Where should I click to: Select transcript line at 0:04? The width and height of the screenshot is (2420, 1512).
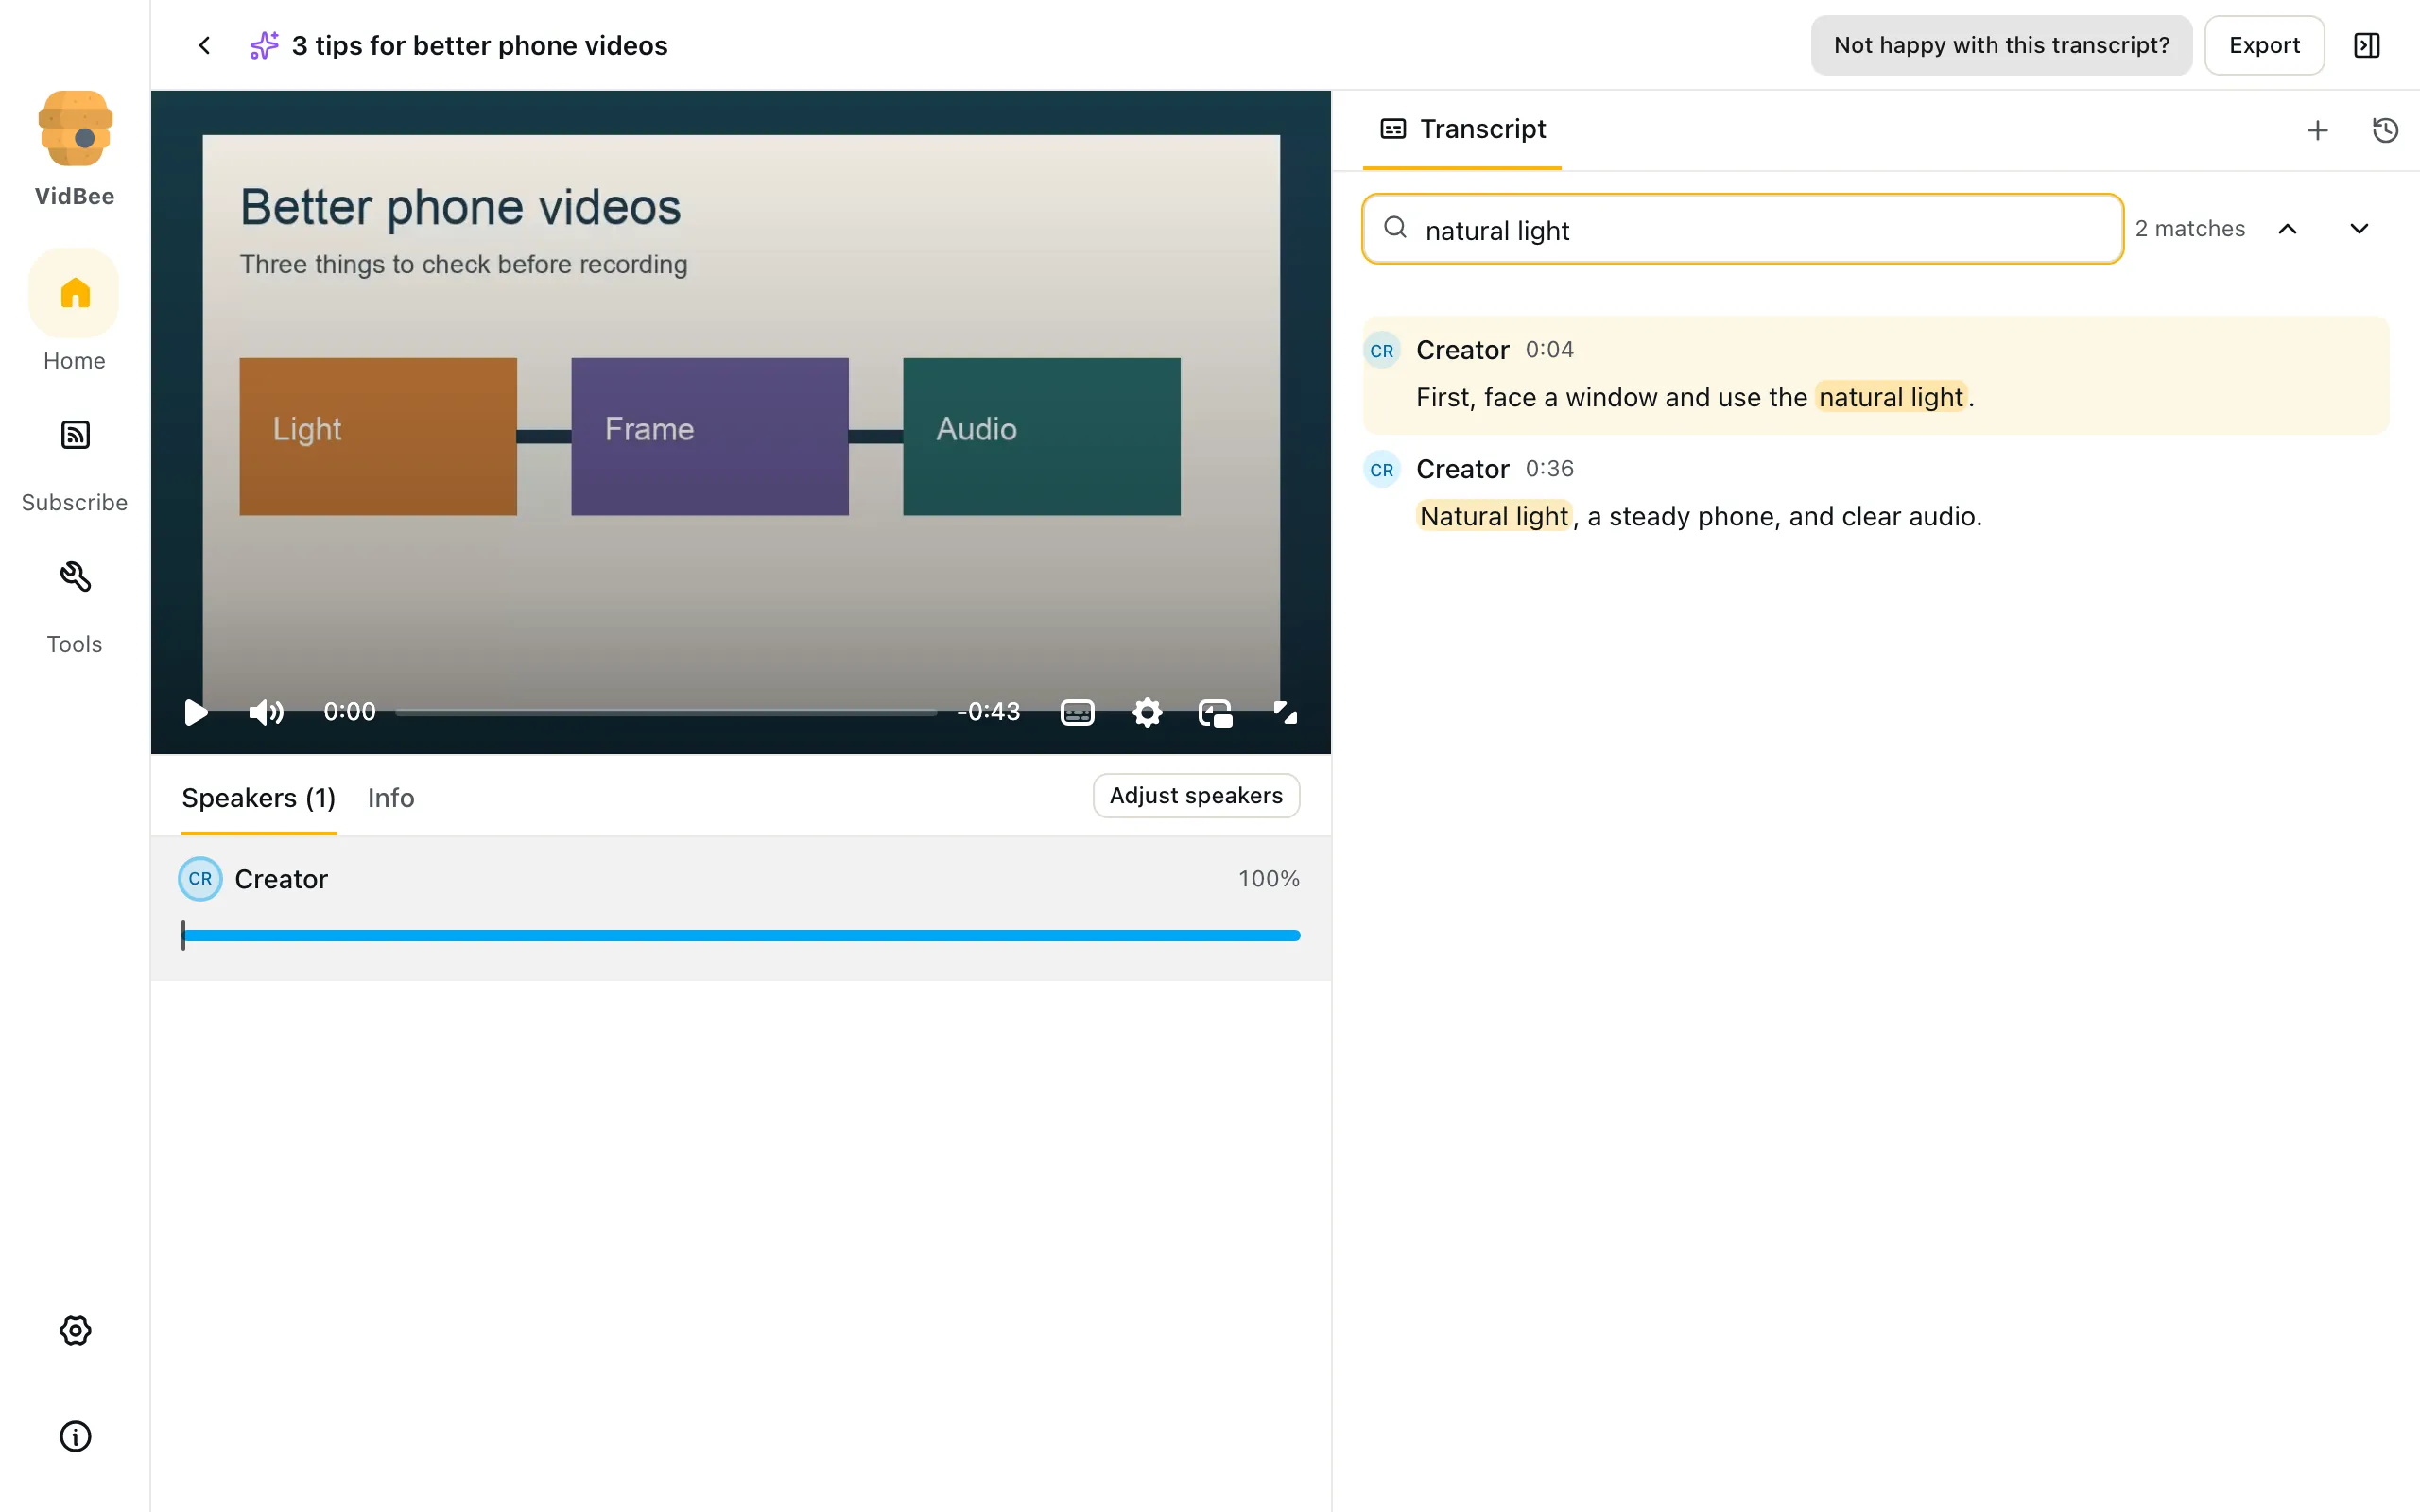1876,375
